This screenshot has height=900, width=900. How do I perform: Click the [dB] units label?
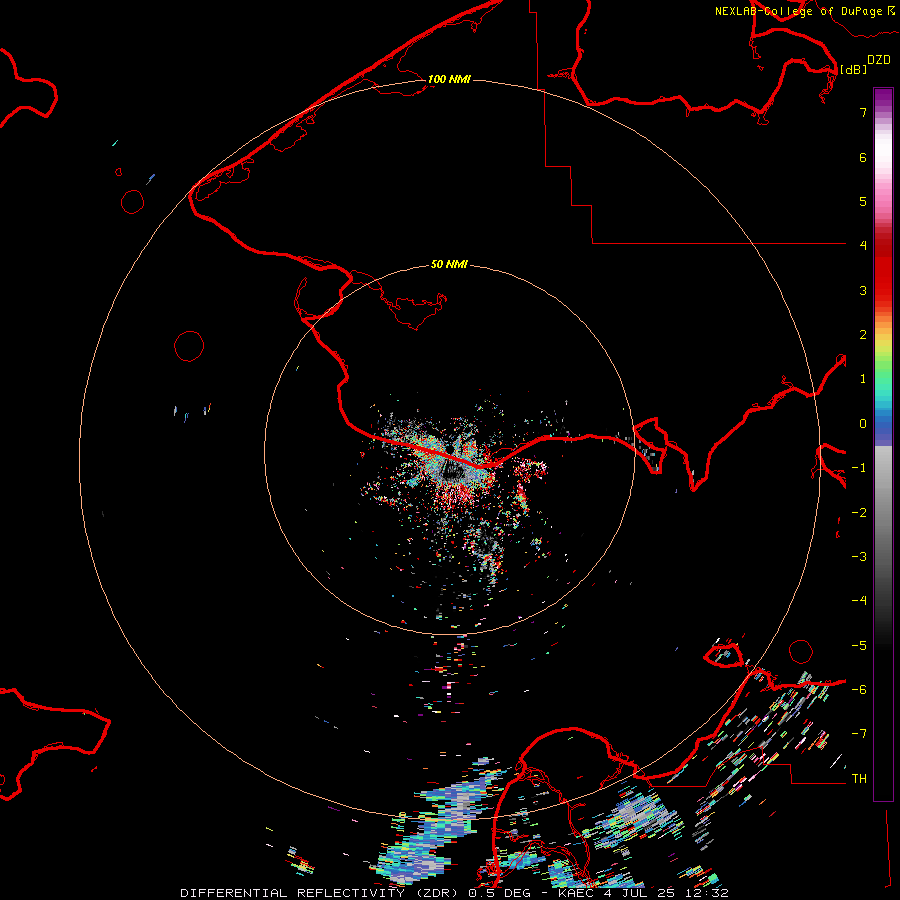click(853, 69)
